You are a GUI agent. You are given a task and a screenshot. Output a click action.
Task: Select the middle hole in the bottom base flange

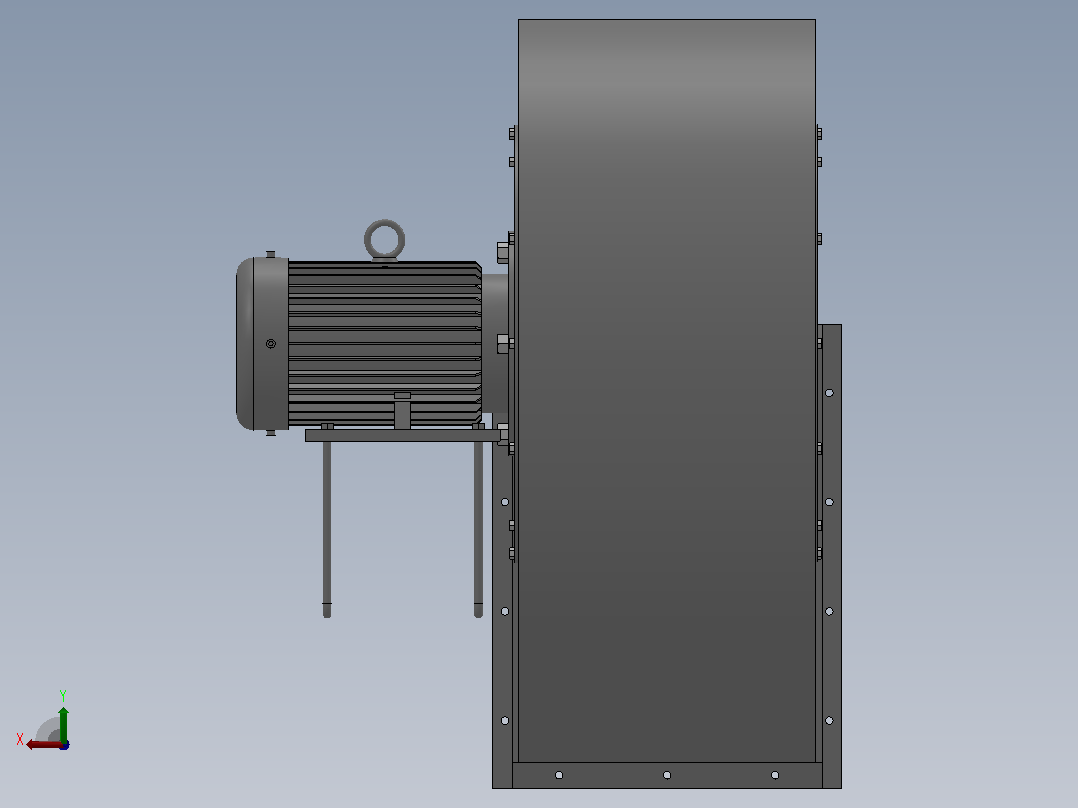point(667,775)
